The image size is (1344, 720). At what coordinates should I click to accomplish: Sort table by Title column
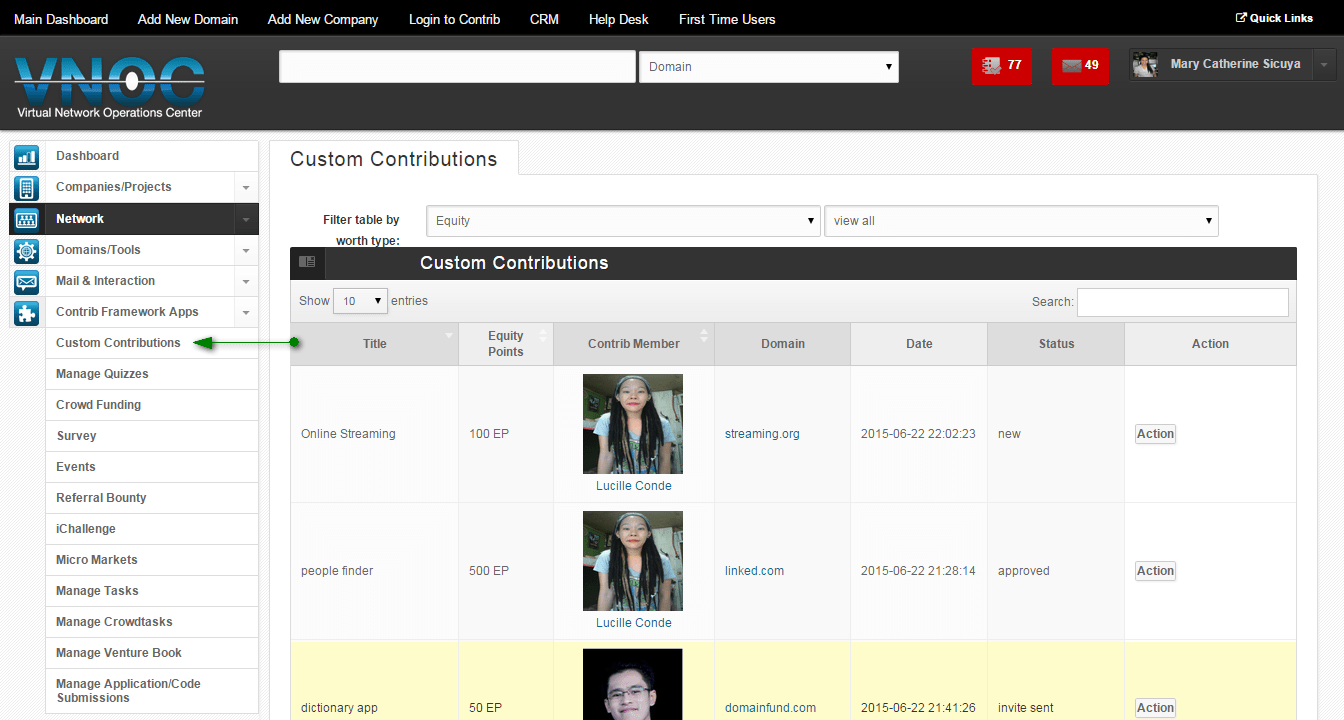point(375,344)
